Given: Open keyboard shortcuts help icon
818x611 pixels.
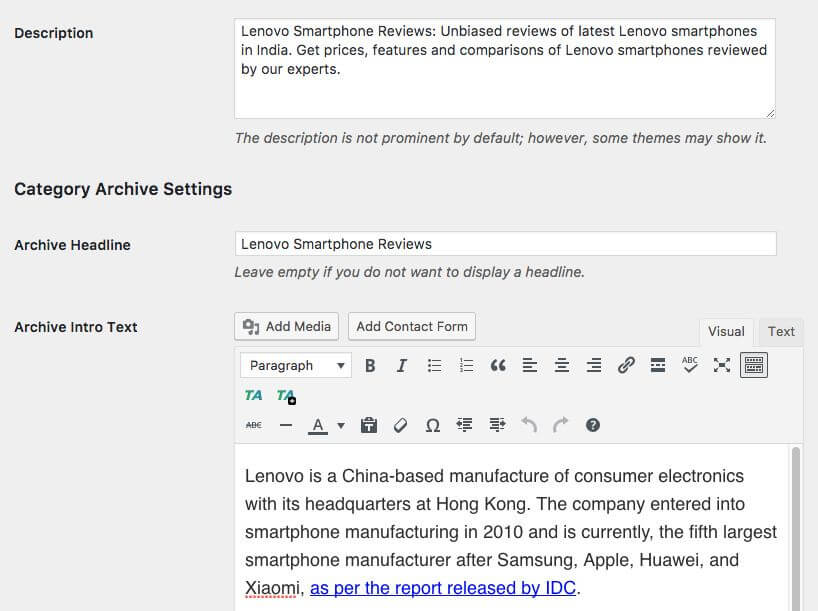Looking at the screenshot, I should pos(593,425).
